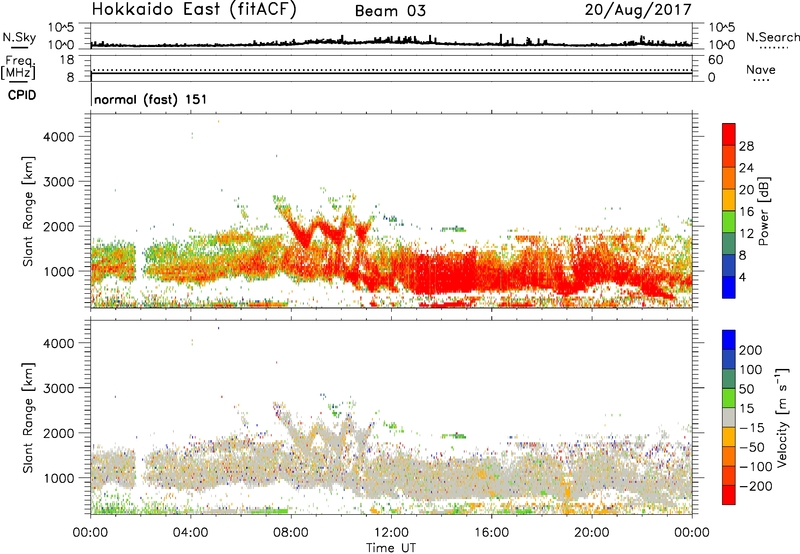800x554 pixels.
Task: Click the '04:00' time tick label
Action: coord(191,533)
